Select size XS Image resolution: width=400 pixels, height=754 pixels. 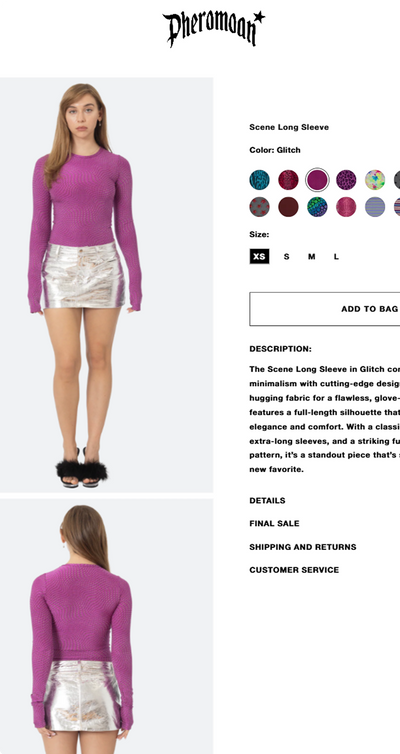[x=259, y=256]
